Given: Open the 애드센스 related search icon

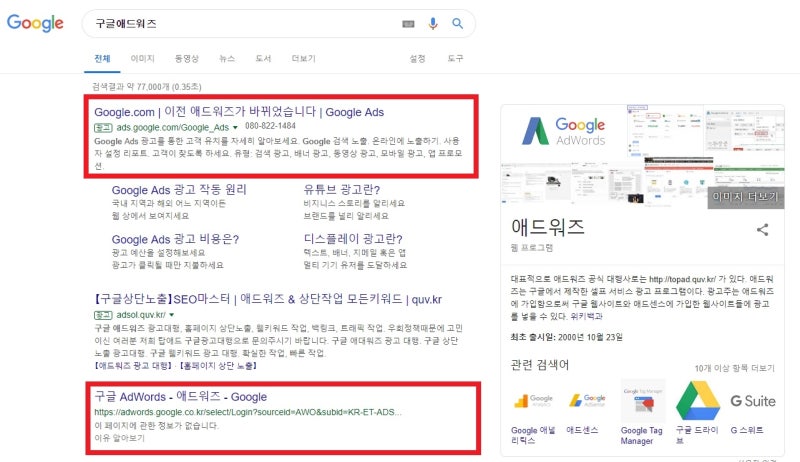Looking at the screenshot, I should pyautogui.click(x=587, y=400).
